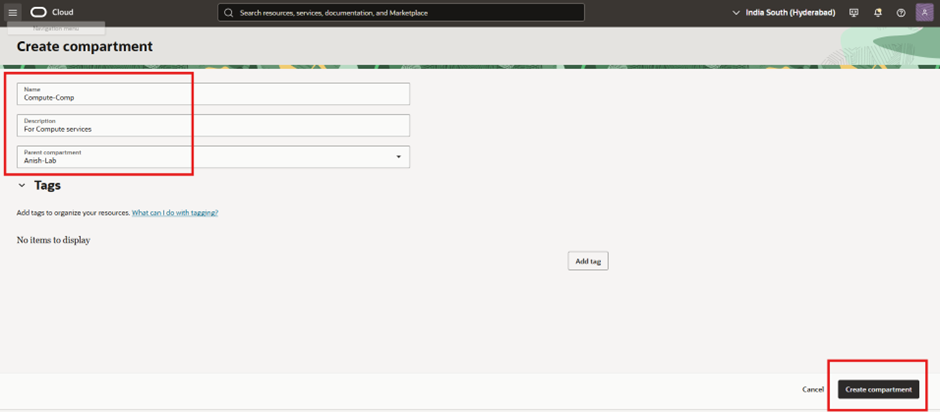
Task: Open the Parent compartment dropdown
Action: (398, 157)
